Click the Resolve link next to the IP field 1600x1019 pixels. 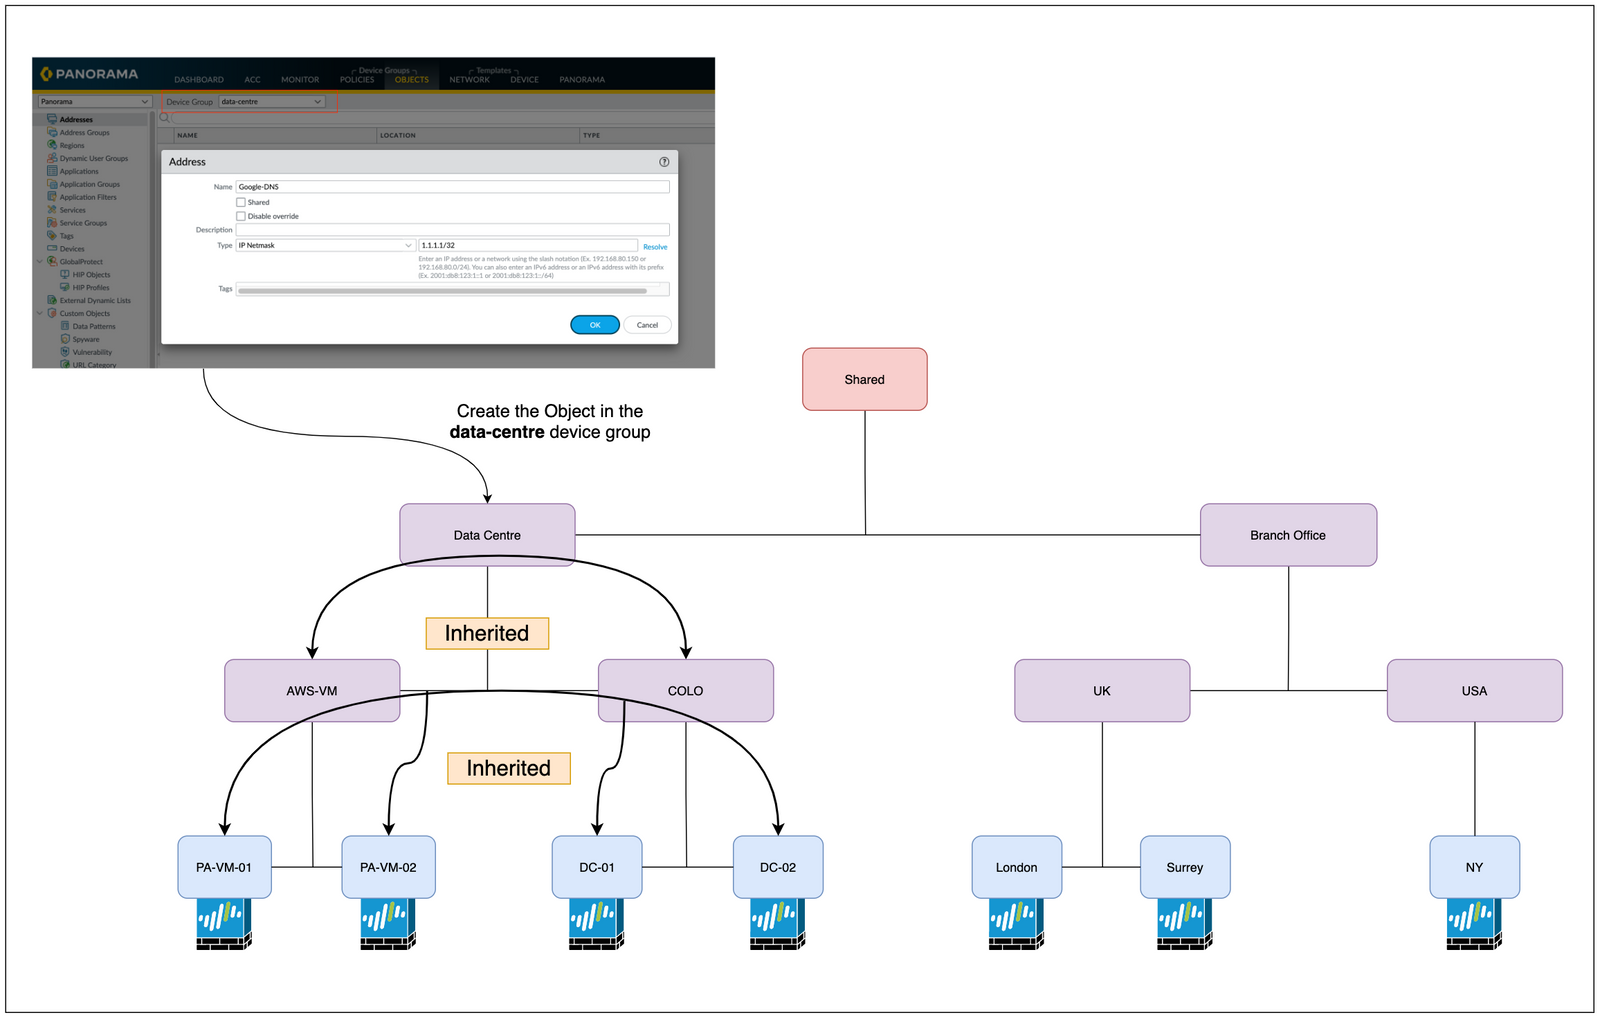click(x=655, y=247)
